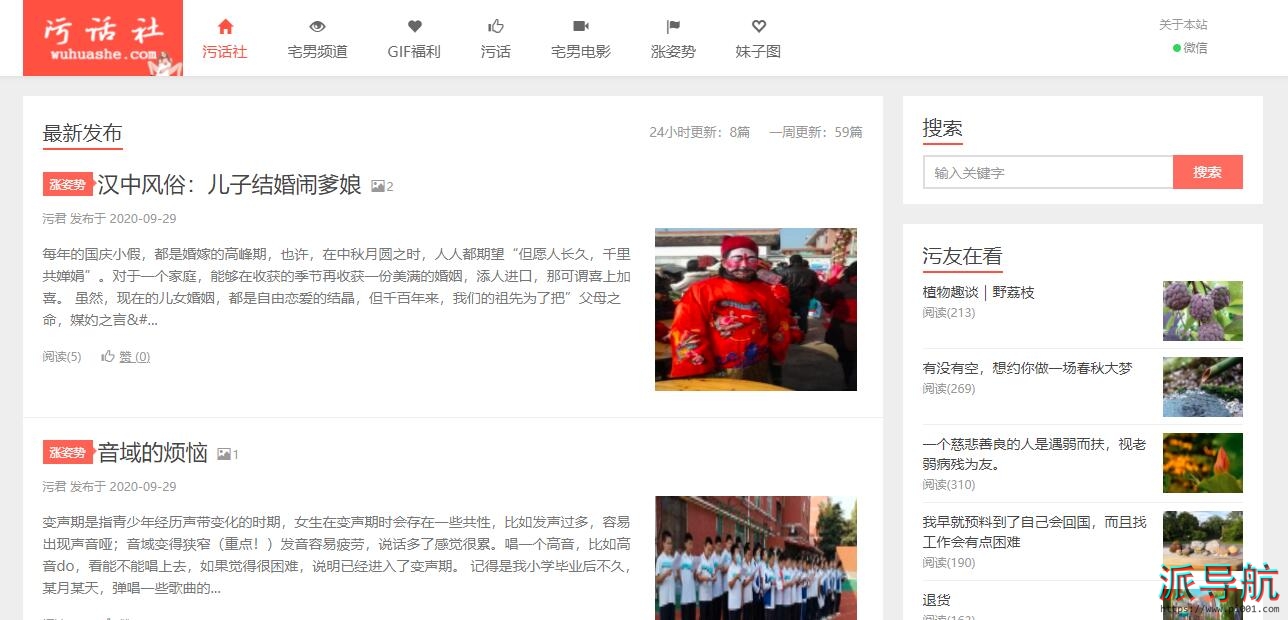The image size is (1288, 620).
Task: Click the 最新发布 section heading
Action: (83, 133)
